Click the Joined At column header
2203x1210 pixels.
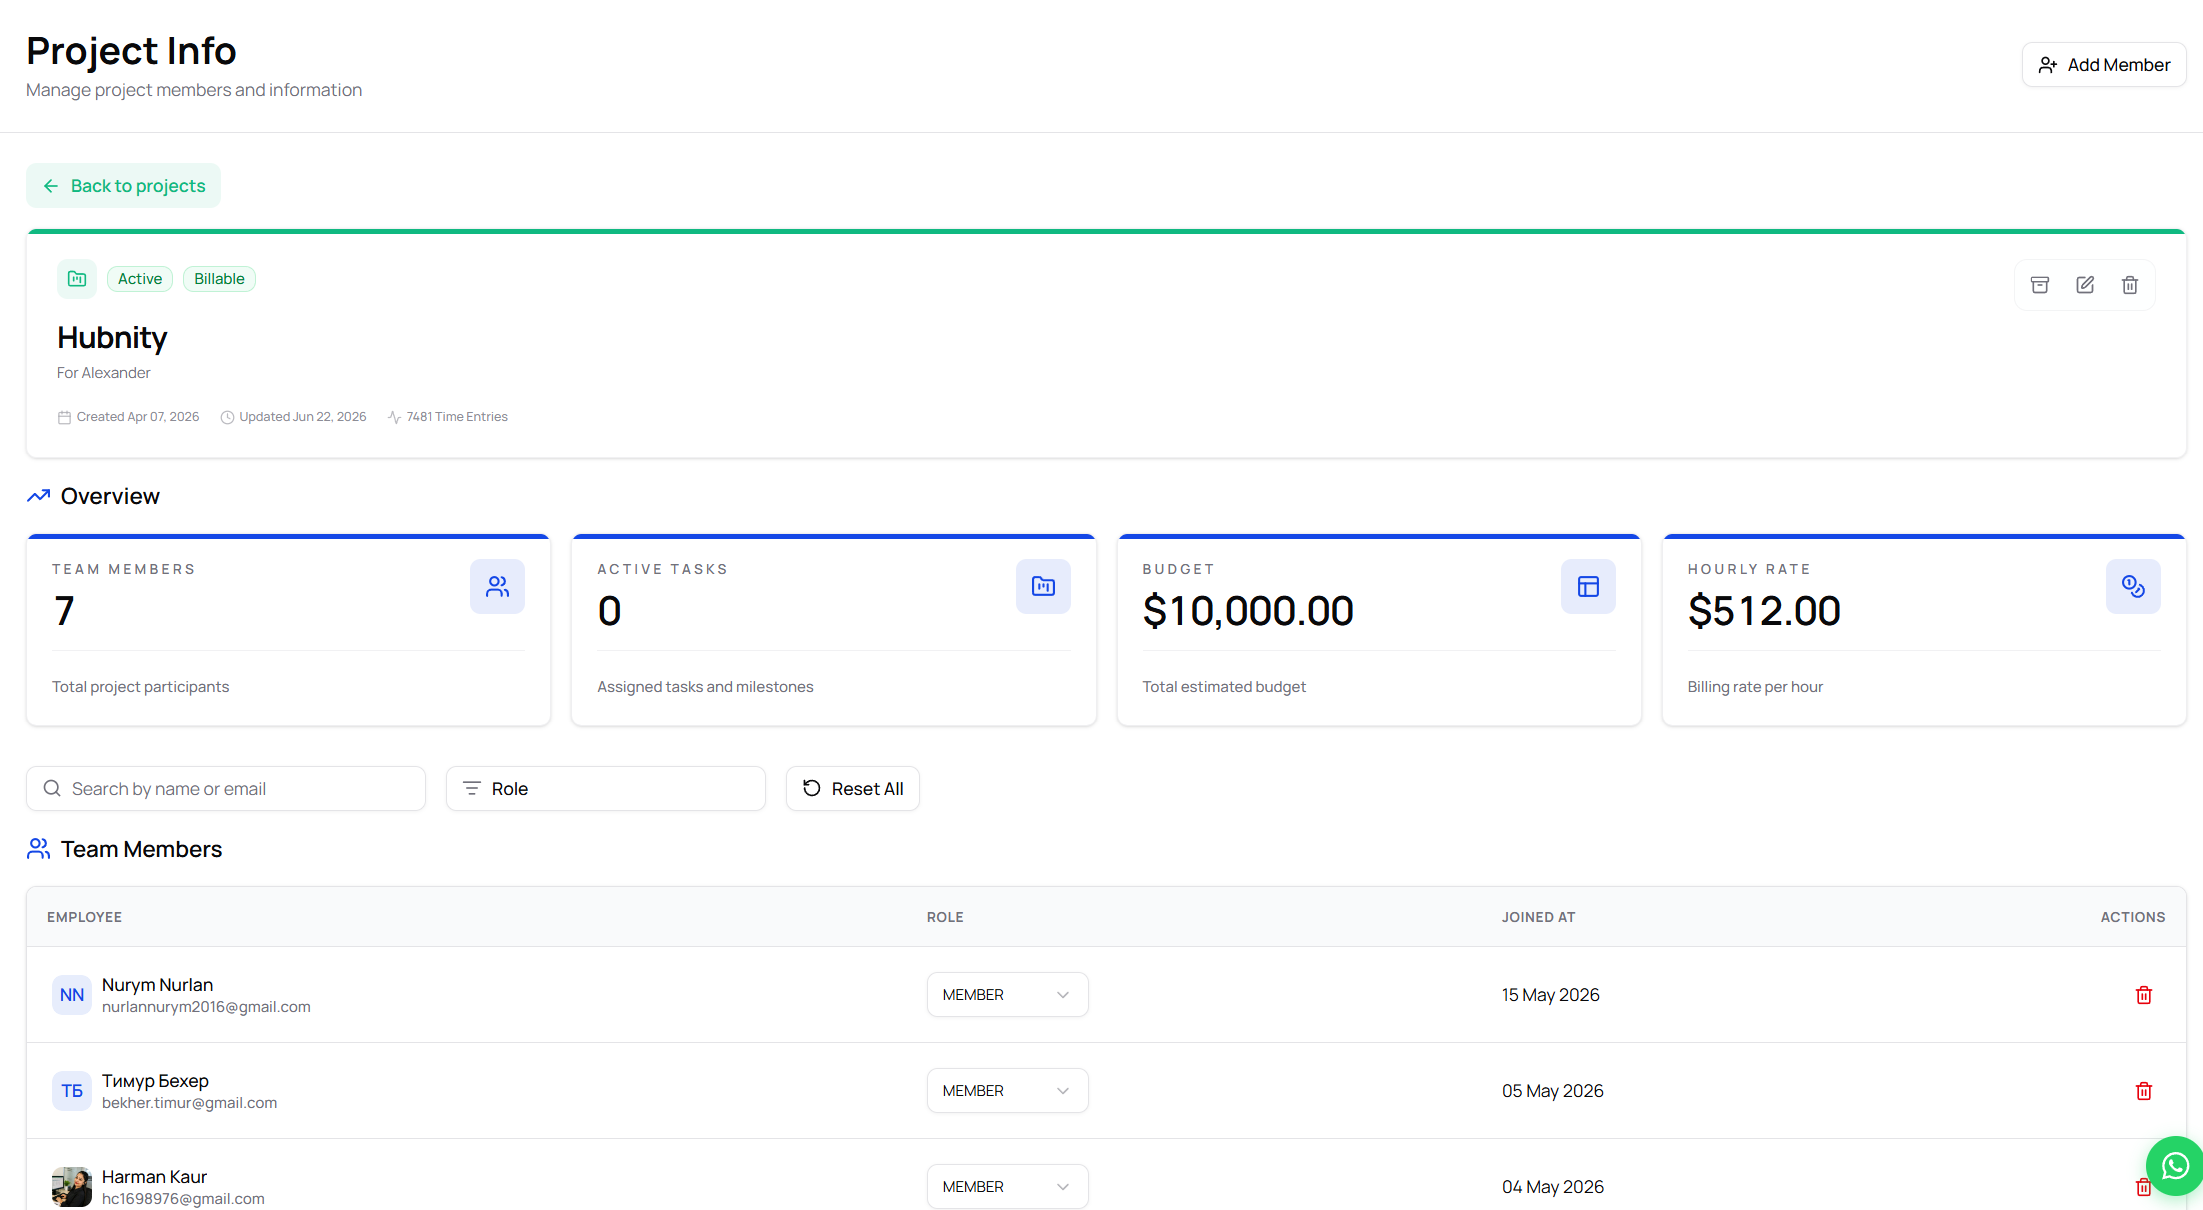(1538, 917)
